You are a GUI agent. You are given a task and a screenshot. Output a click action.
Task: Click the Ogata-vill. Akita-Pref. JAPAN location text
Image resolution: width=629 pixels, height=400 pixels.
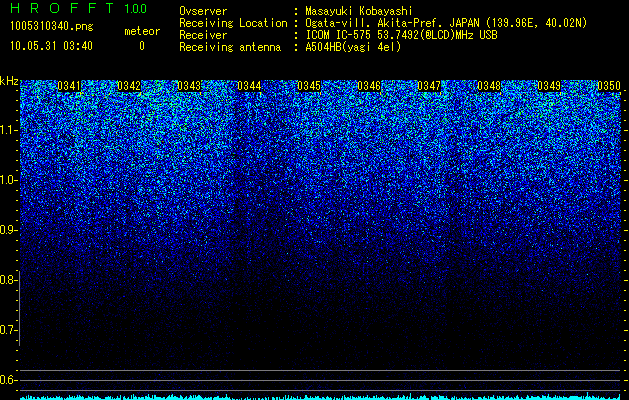(x=445, y=23)
